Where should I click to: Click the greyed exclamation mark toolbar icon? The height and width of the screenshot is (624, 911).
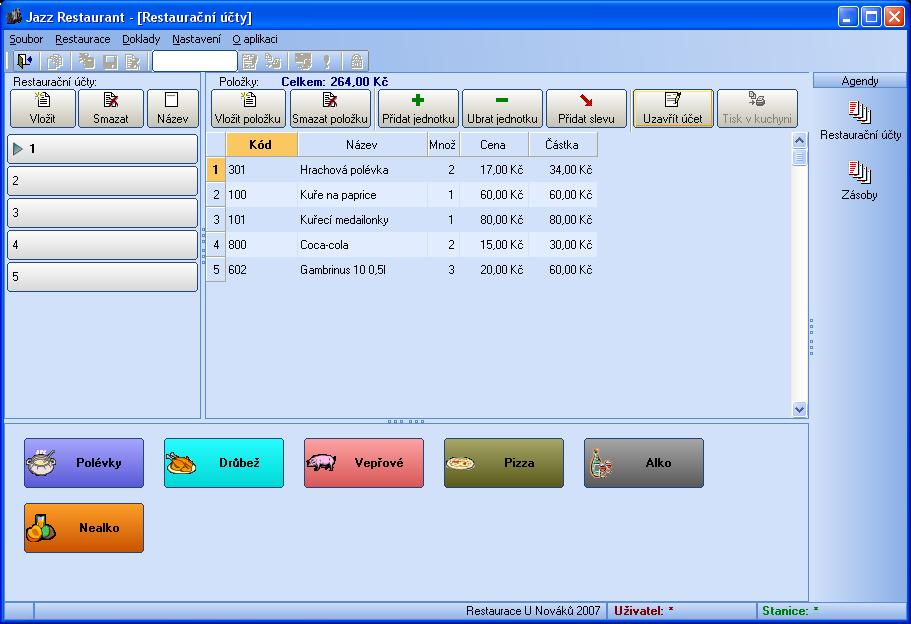point(327,61)
